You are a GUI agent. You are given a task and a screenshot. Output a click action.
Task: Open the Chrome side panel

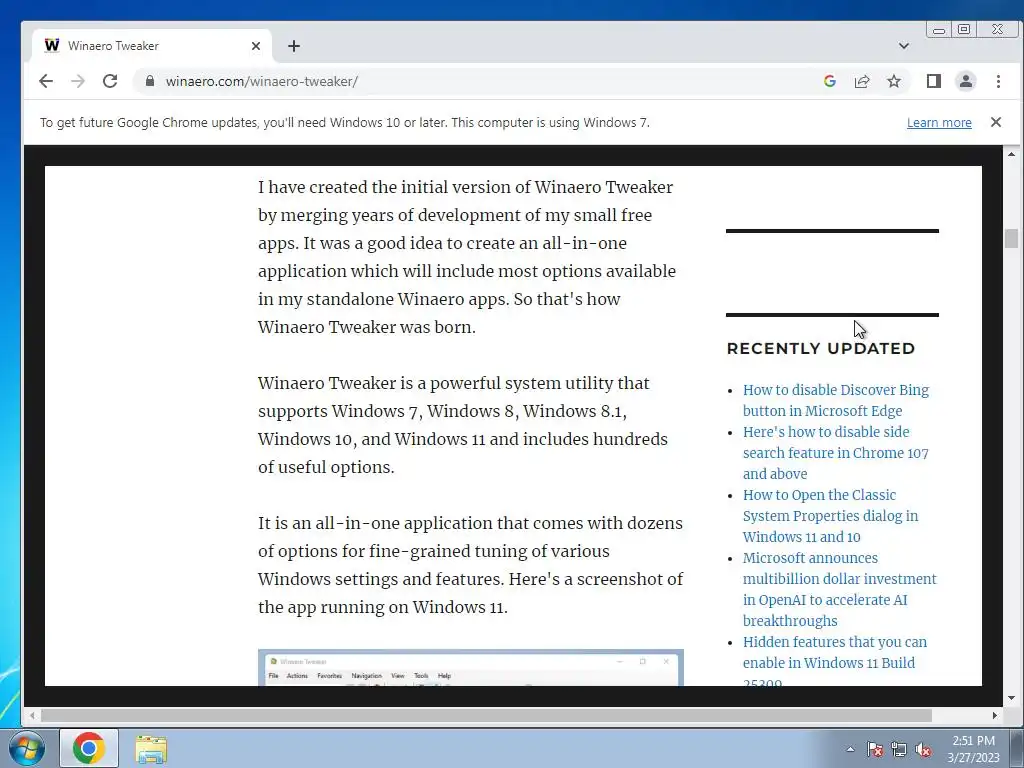pyautogui.click(x=934, y=81)
